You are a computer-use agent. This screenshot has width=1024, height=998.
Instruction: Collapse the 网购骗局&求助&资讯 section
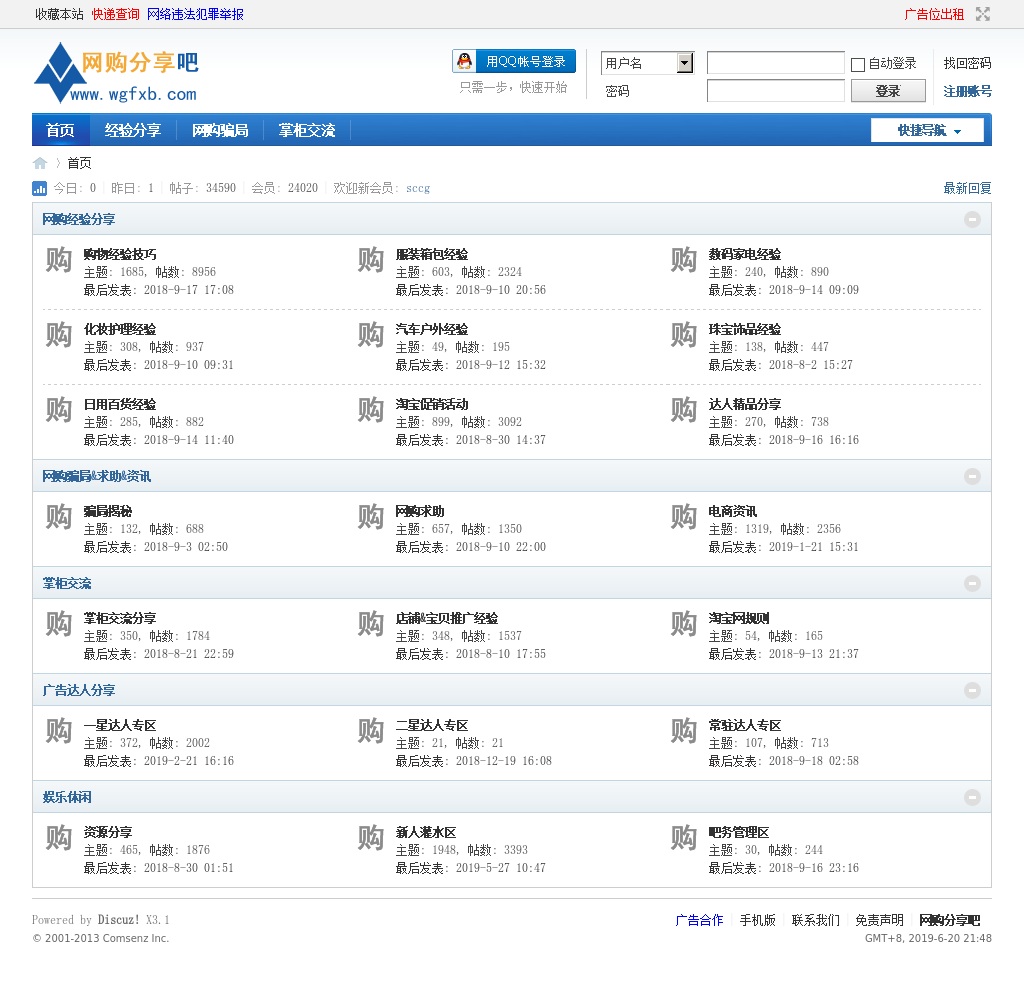(972, 477)
